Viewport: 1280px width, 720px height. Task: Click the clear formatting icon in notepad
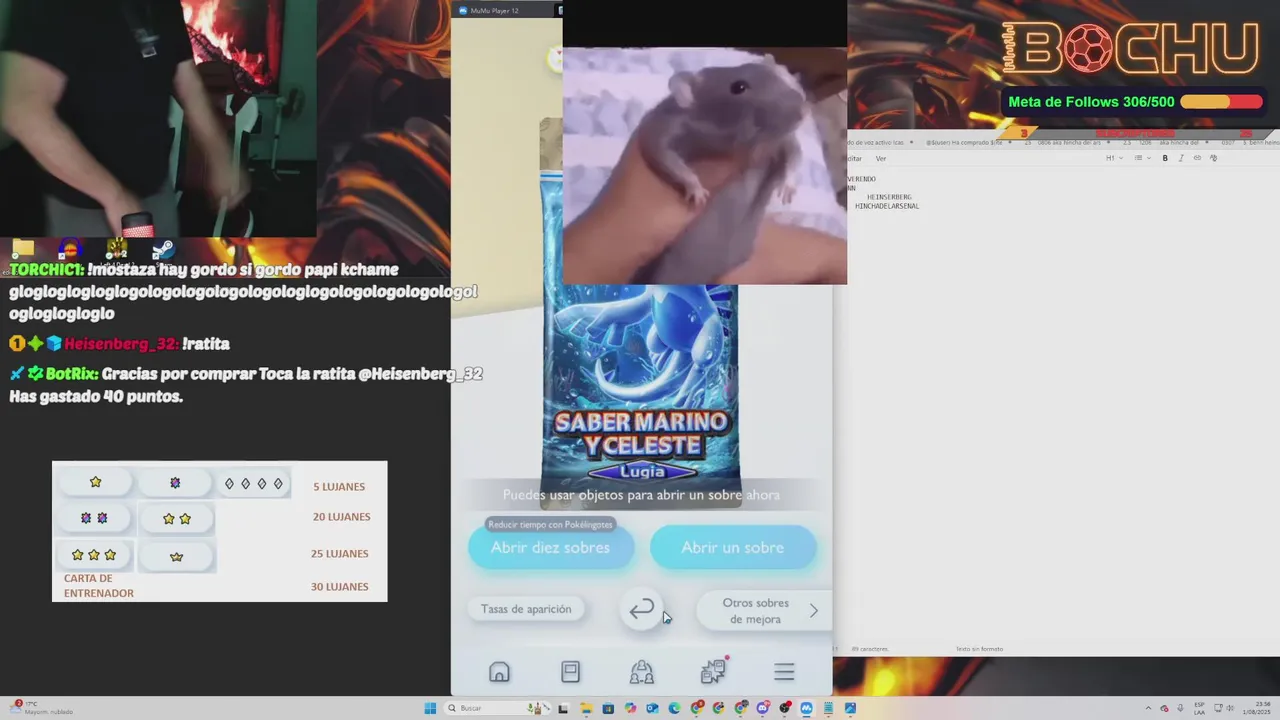coord(1214,158)
